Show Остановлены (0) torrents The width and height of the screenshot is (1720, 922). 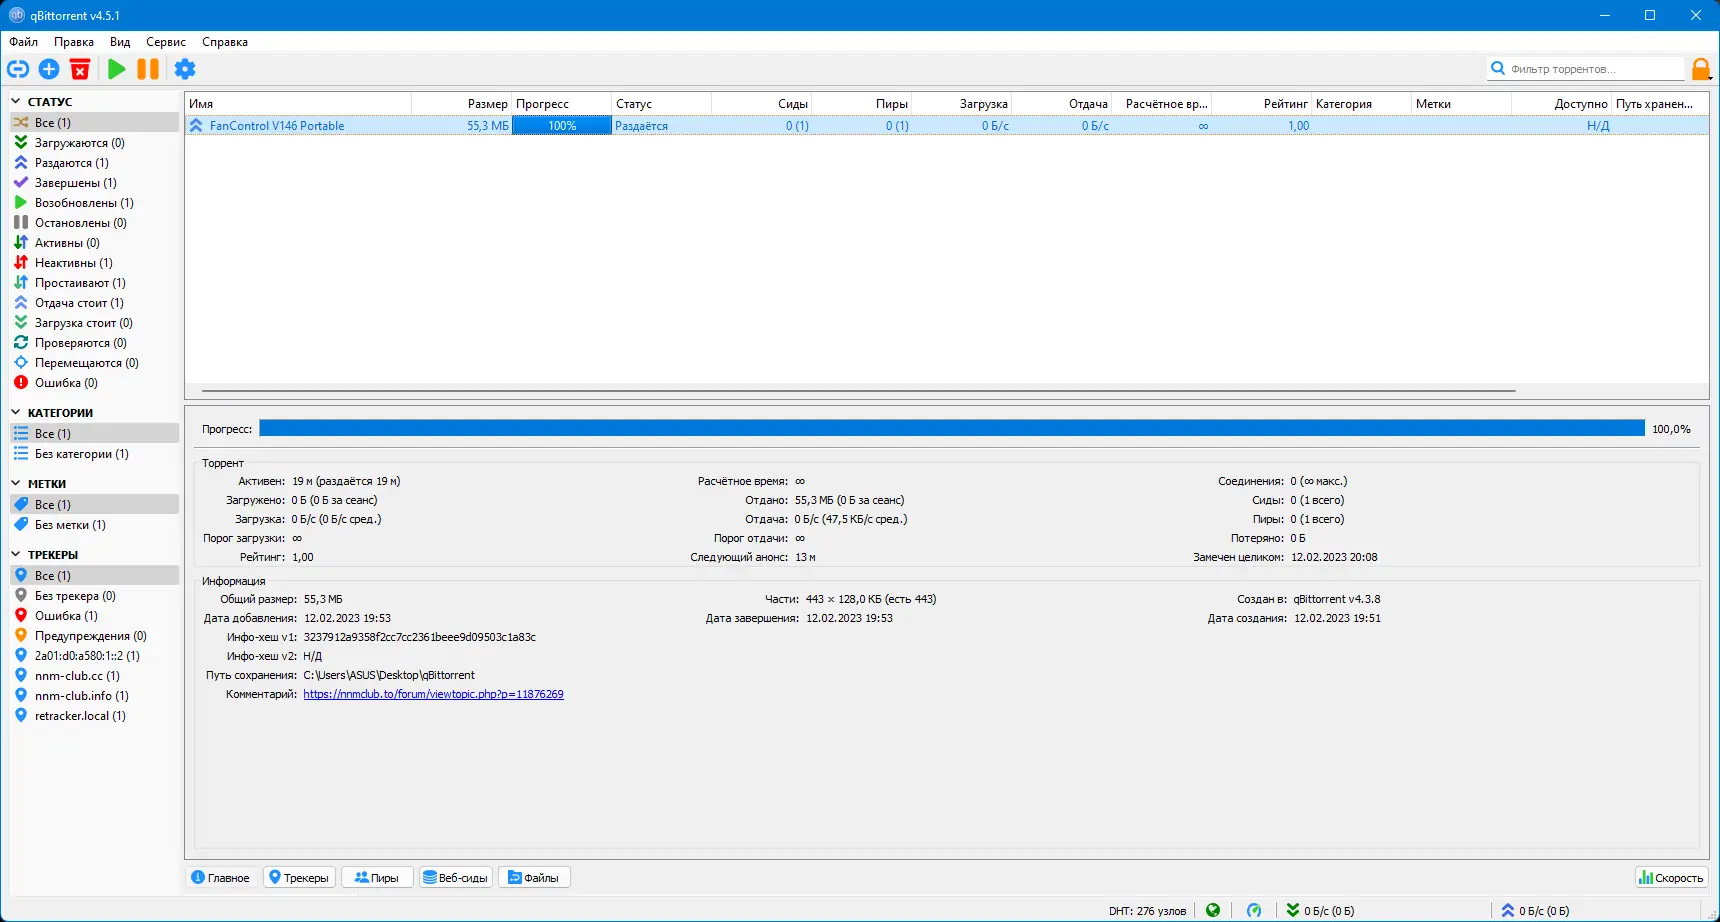point(94,223)
